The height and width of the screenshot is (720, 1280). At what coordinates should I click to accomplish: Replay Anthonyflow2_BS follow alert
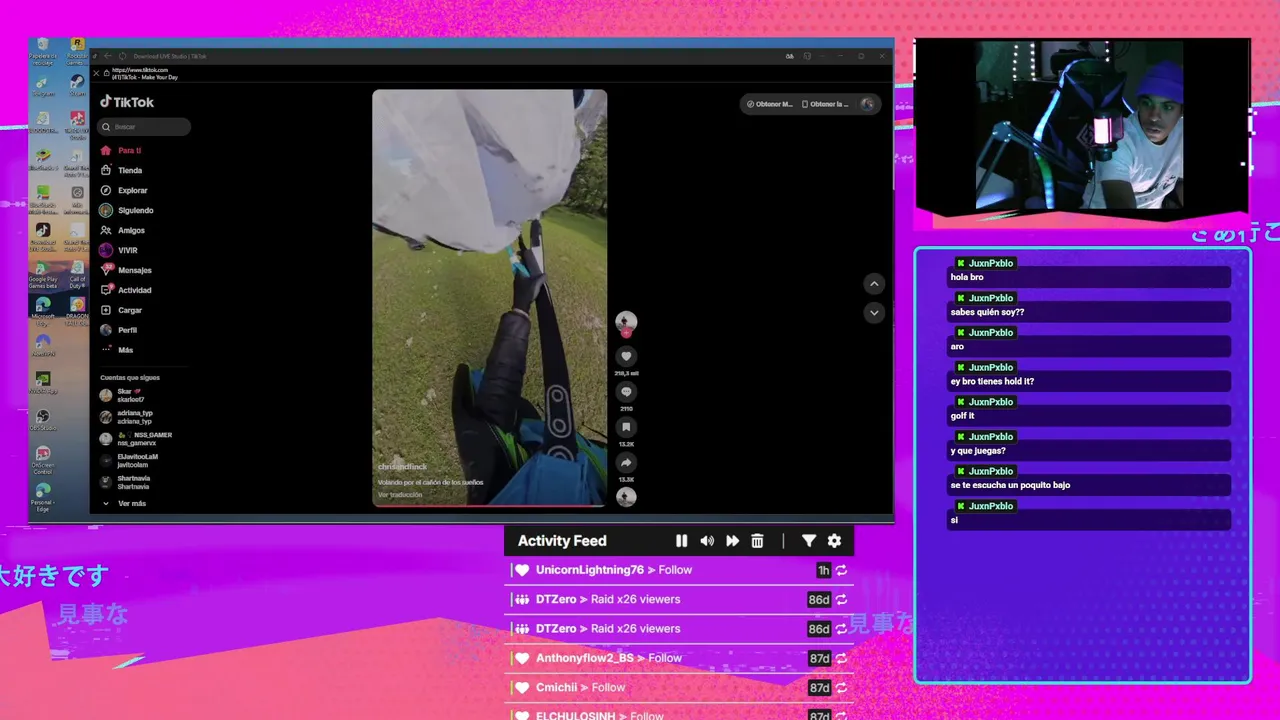point(841,659)
